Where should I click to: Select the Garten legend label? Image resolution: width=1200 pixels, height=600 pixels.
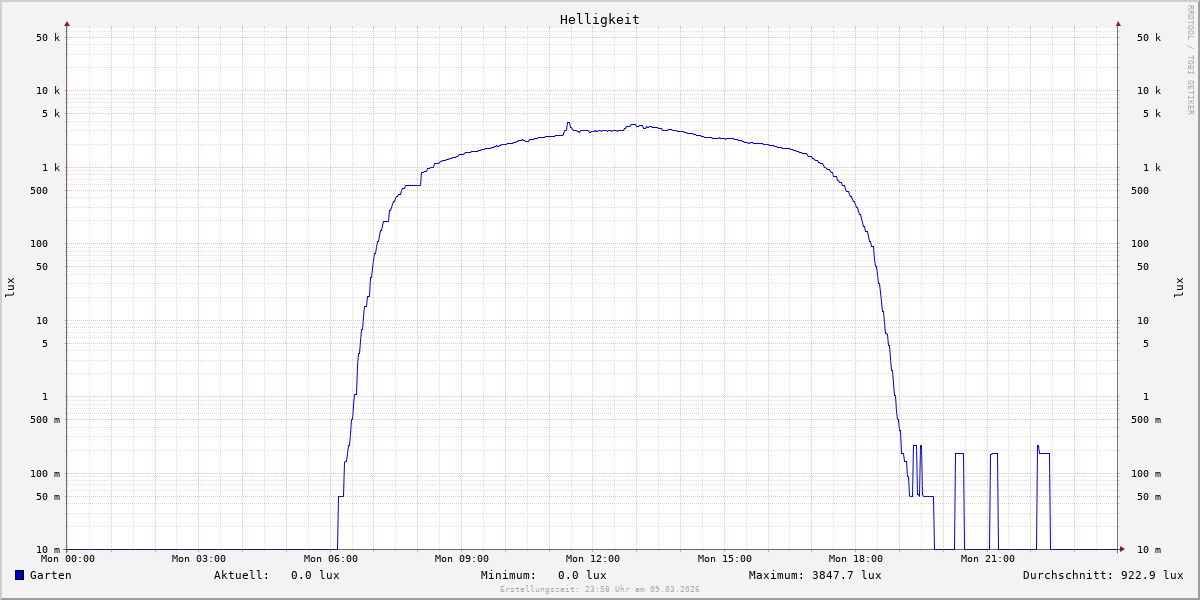tap(50, 575)
